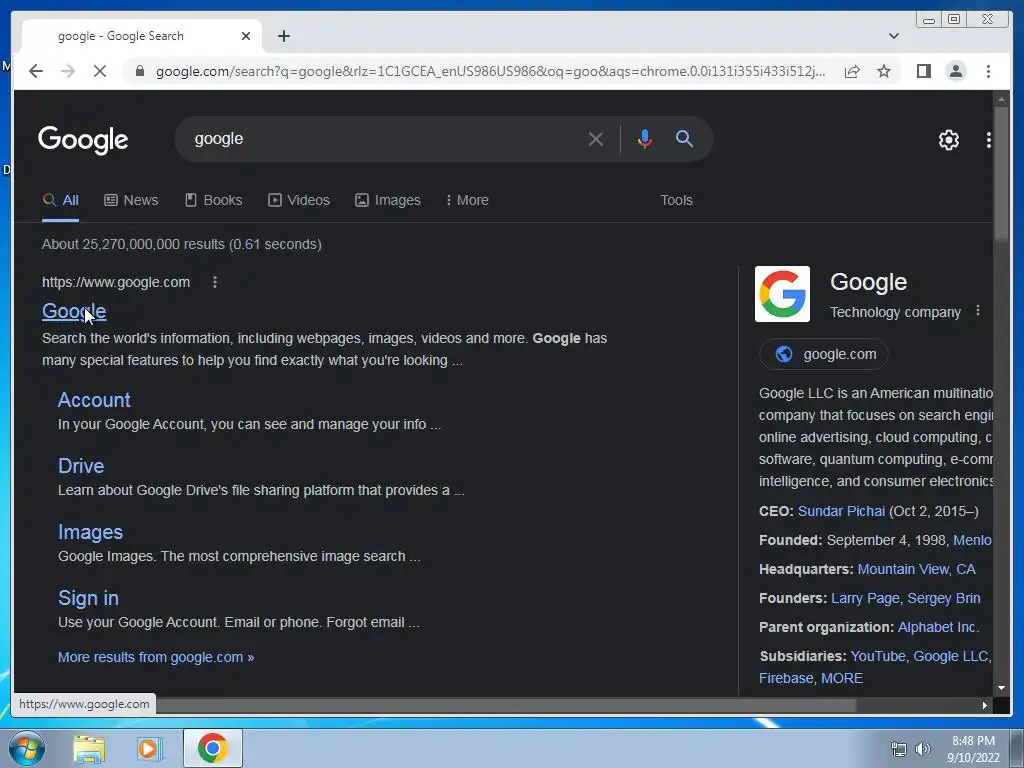This screenshot has height=768, width=1024.
Task: Open a new tab with plus button
Action: click(283, 36)
